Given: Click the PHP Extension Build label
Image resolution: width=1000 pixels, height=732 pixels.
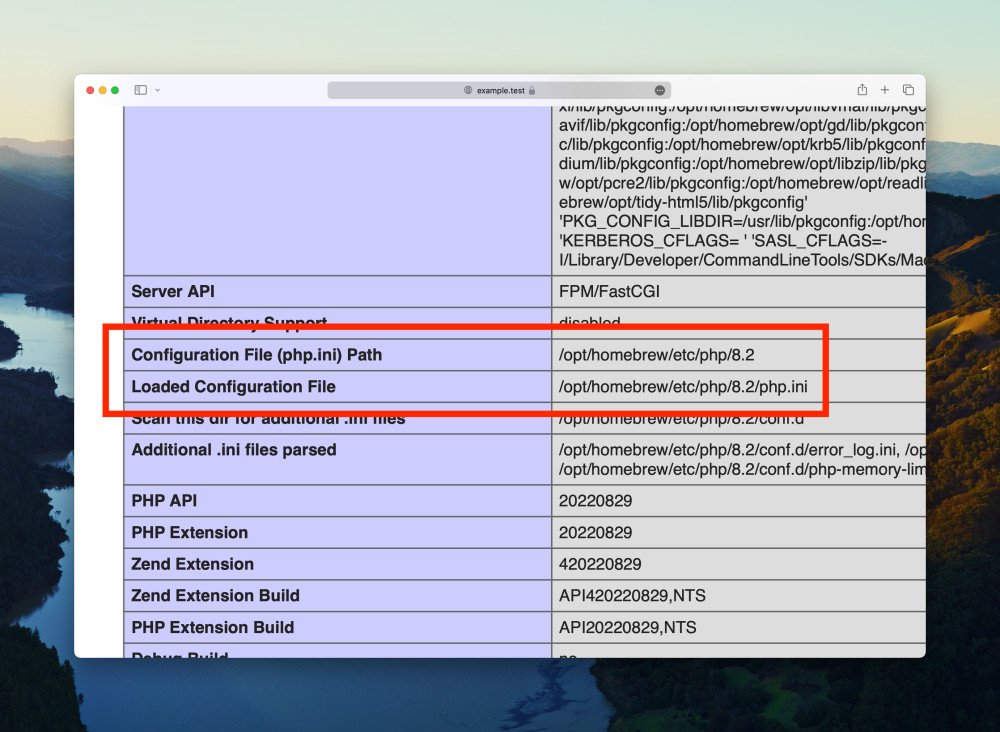Looking at the screenshot, I should pos(213,627).
